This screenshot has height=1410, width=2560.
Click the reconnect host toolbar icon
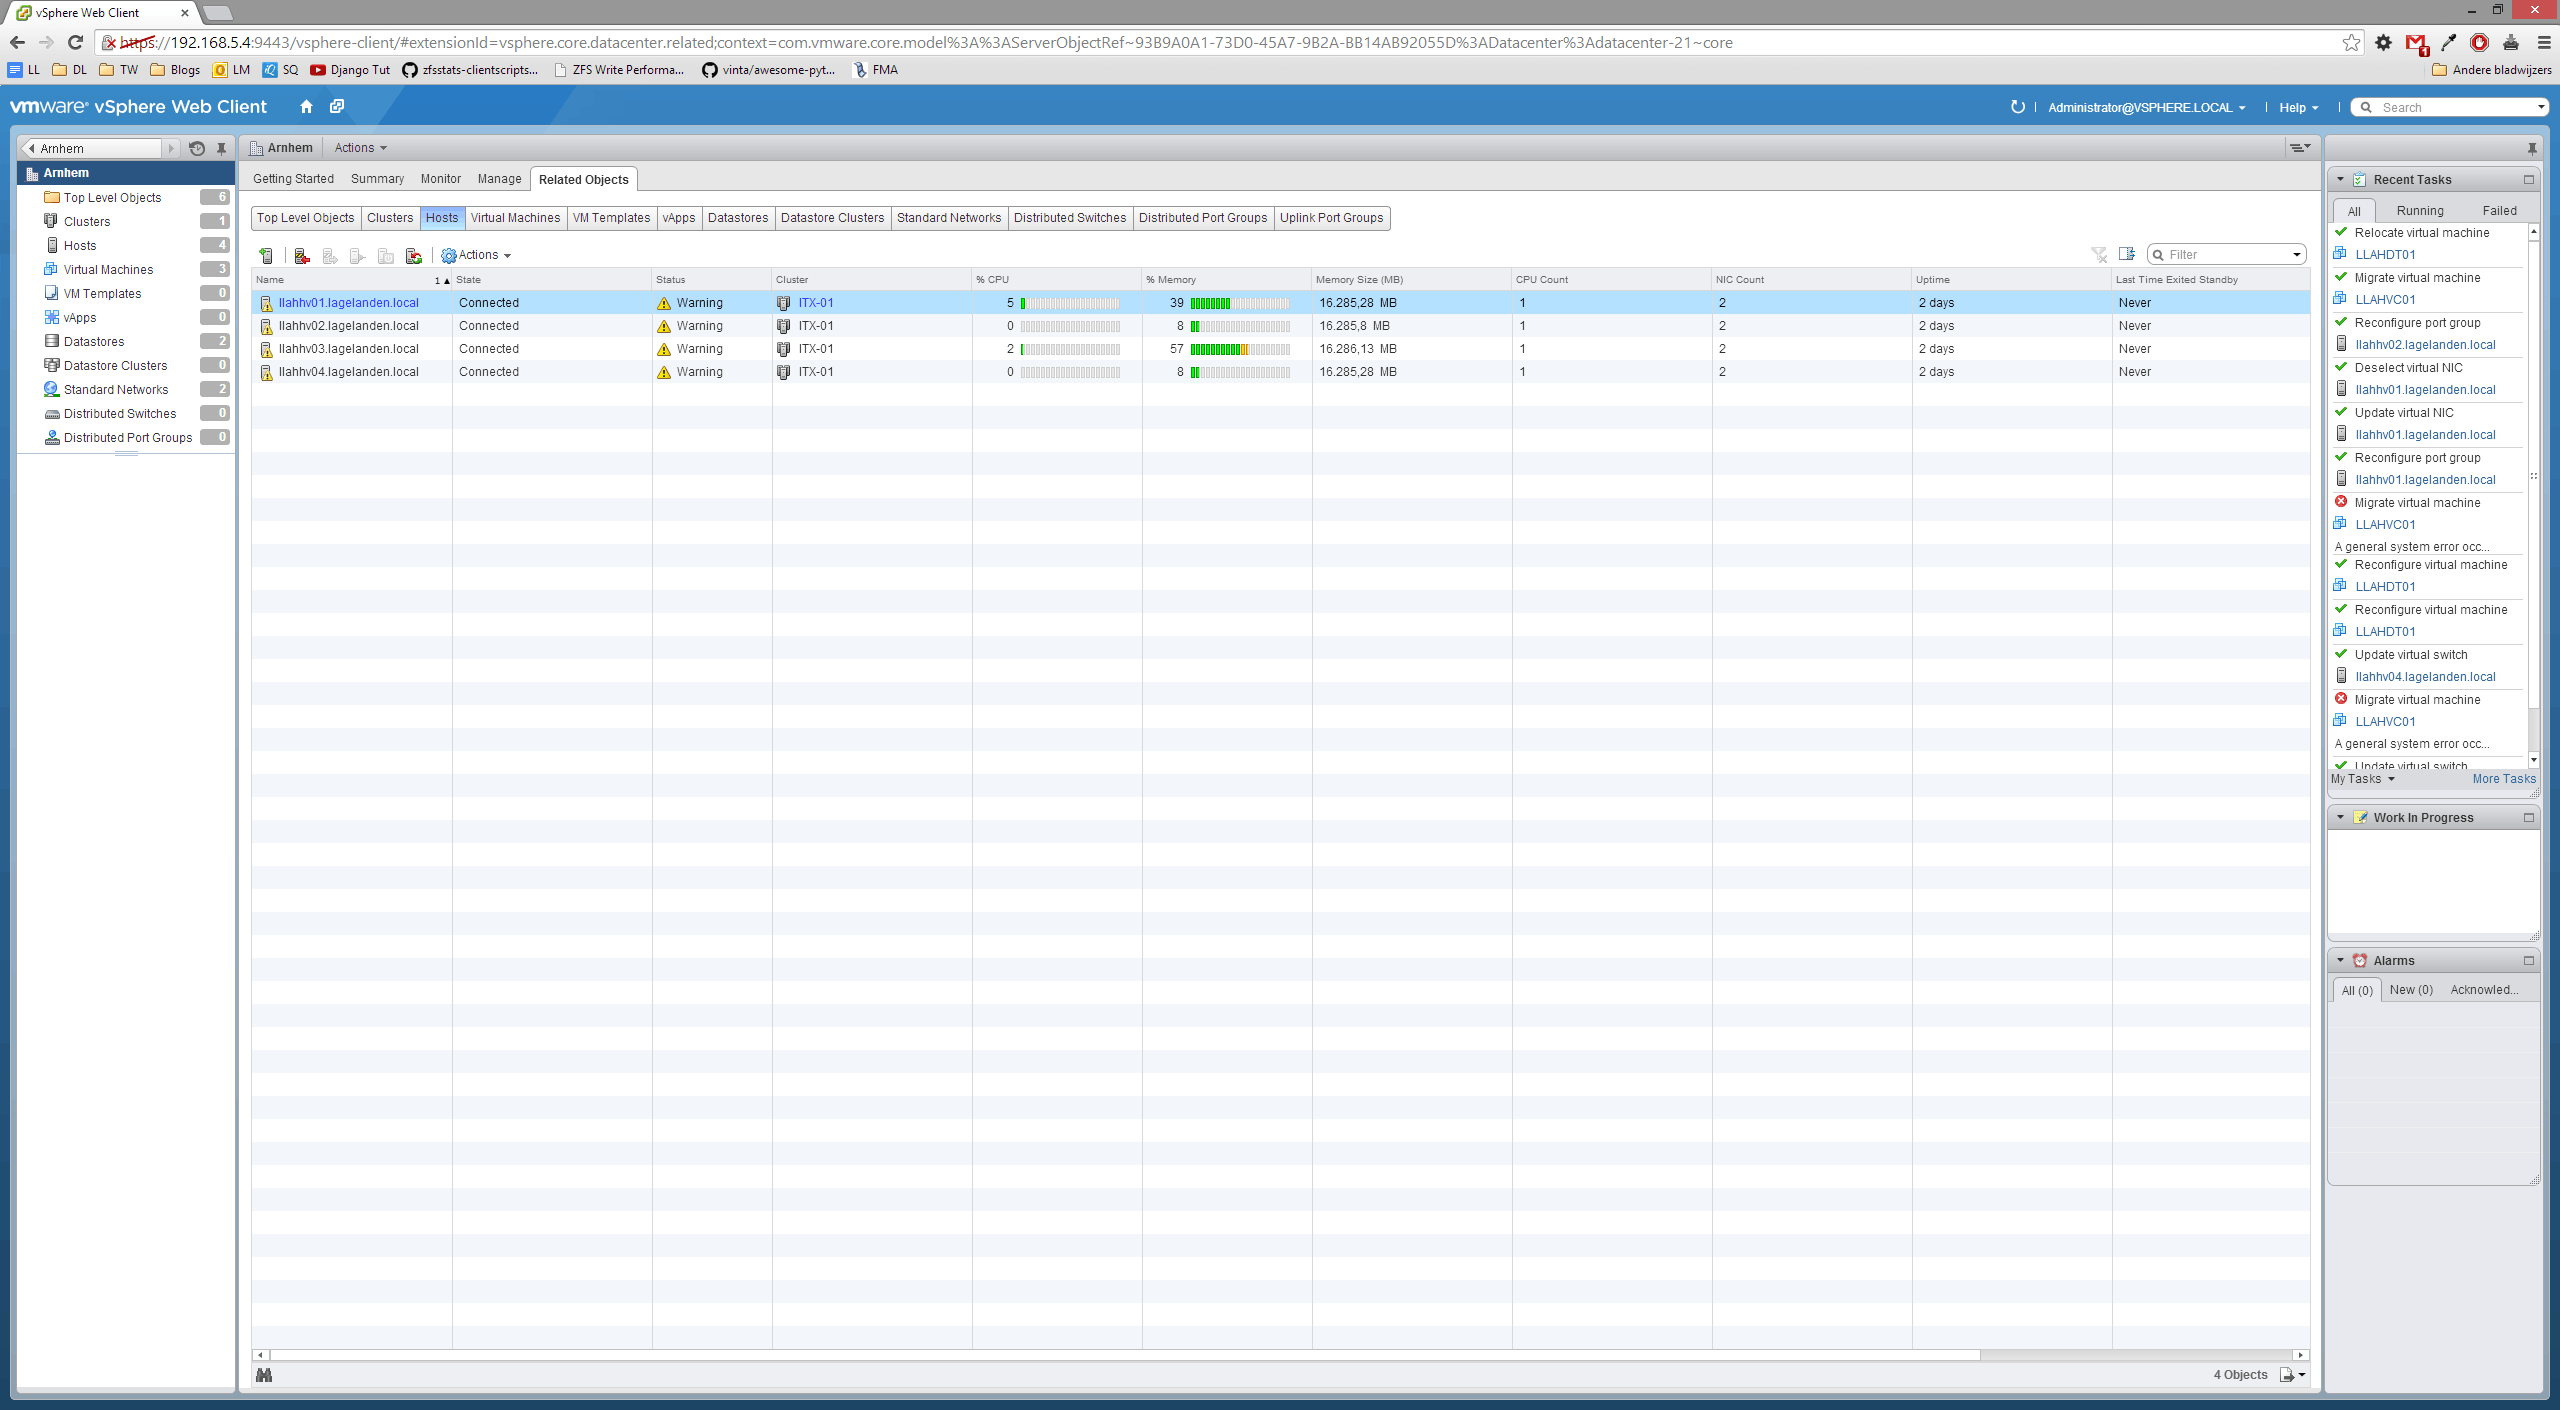click(x=413, y=256)
